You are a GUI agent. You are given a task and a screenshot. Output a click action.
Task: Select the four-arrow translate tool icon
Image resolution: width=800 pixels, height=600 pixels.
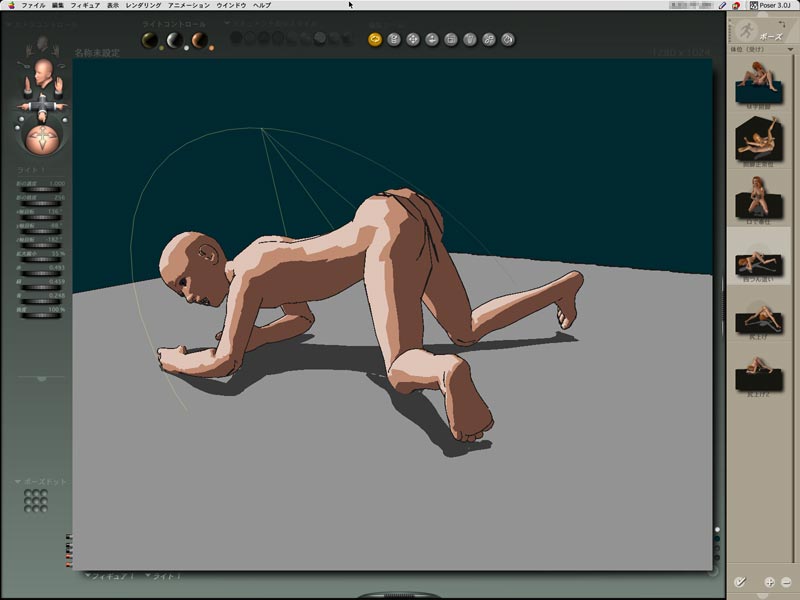413,40
